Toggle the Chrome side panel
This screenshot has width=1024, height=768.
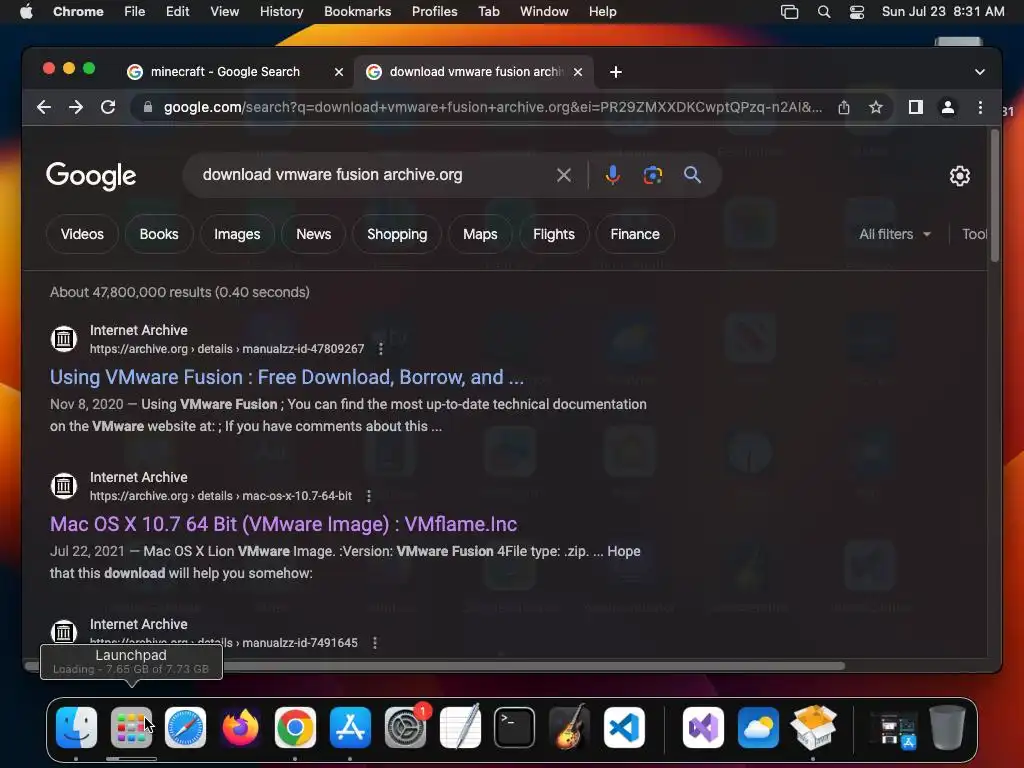click(x=916, y=107)
